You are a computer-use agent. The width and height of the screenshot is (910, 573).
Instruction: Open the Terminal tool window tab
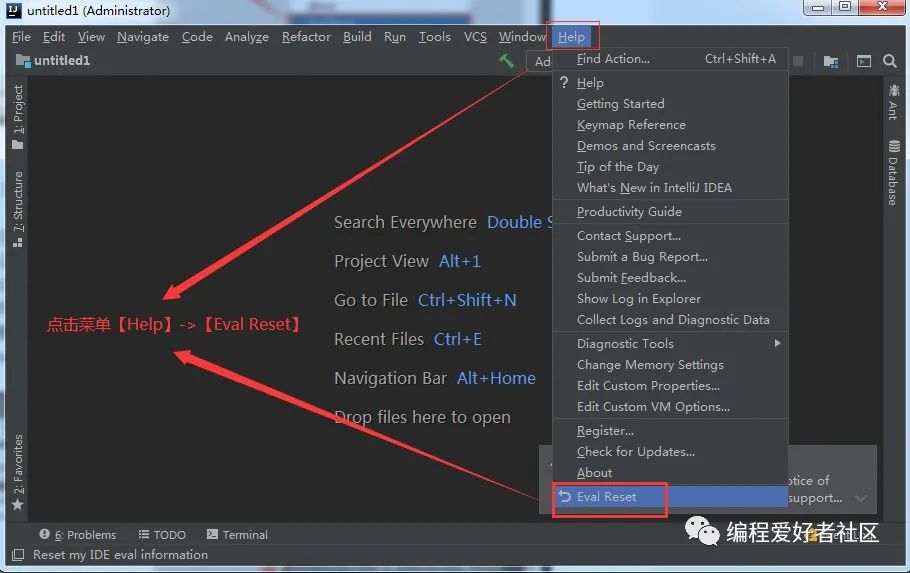point(237,535)
